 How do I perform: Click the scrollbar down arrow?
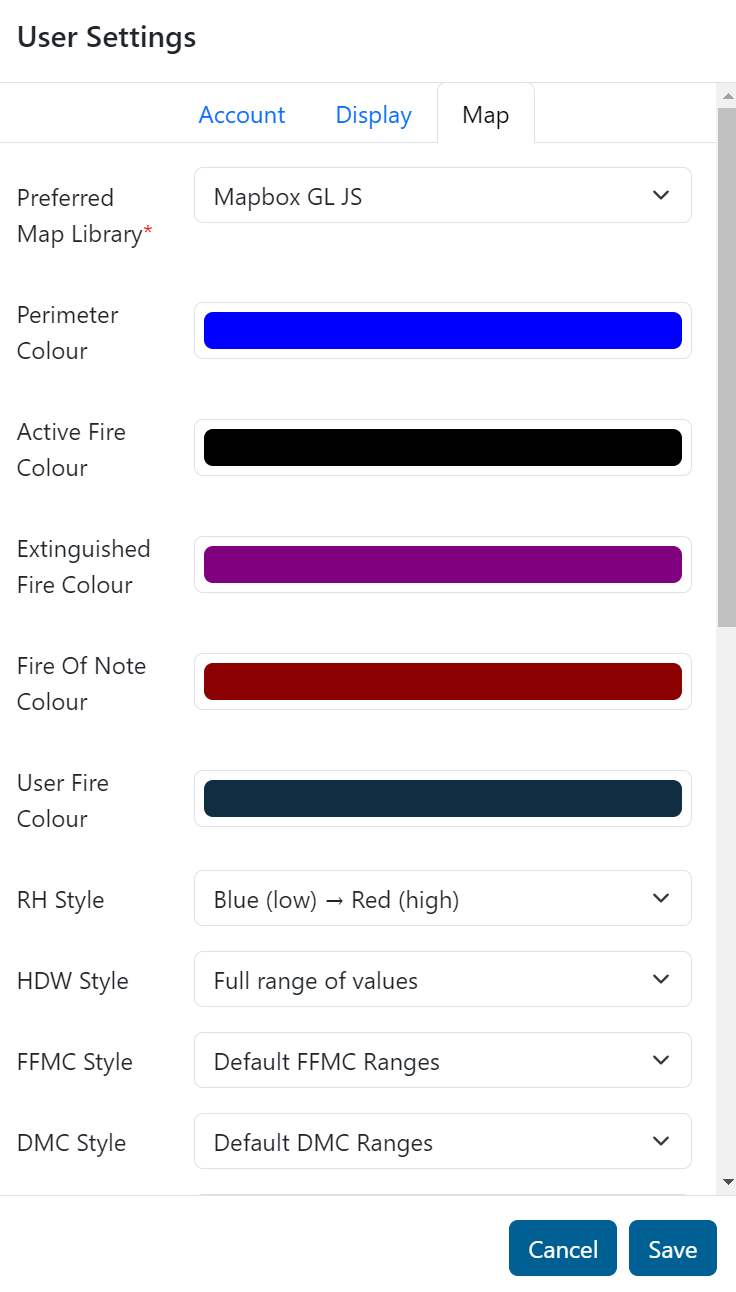click(x=727, y=1182)
